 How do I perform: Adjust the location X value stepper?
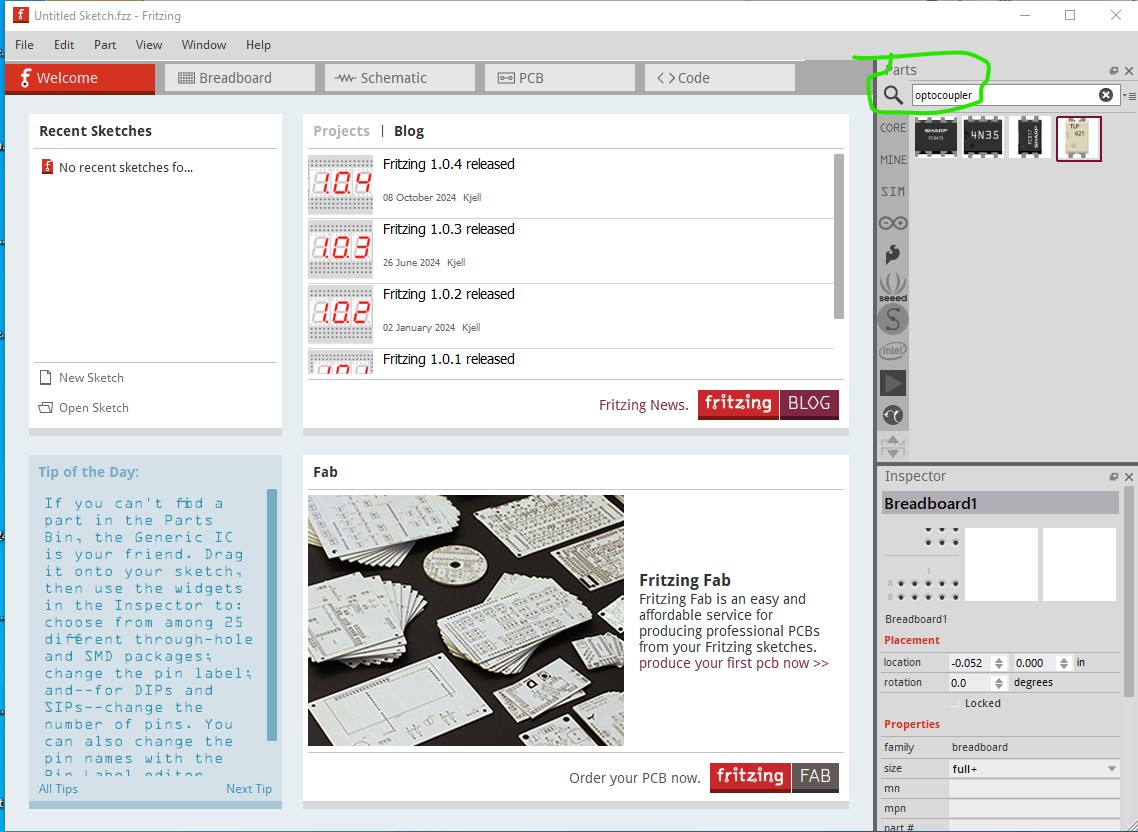tap(999, 663)
